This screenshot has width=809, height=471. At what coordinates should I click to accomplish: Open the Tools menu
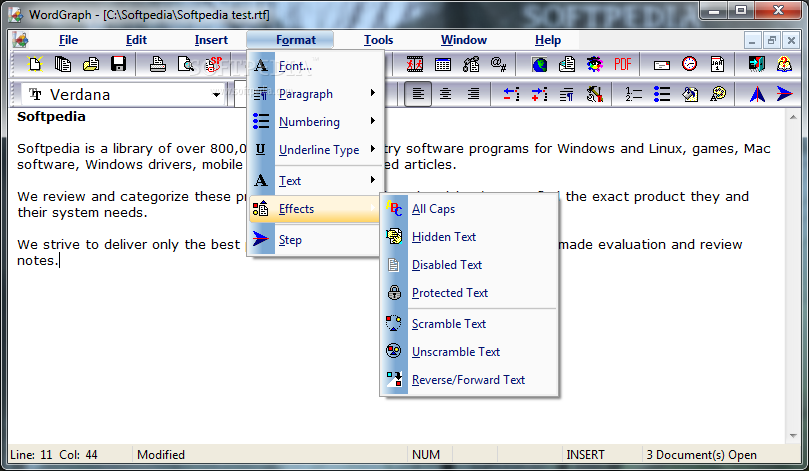click(378, 40)
